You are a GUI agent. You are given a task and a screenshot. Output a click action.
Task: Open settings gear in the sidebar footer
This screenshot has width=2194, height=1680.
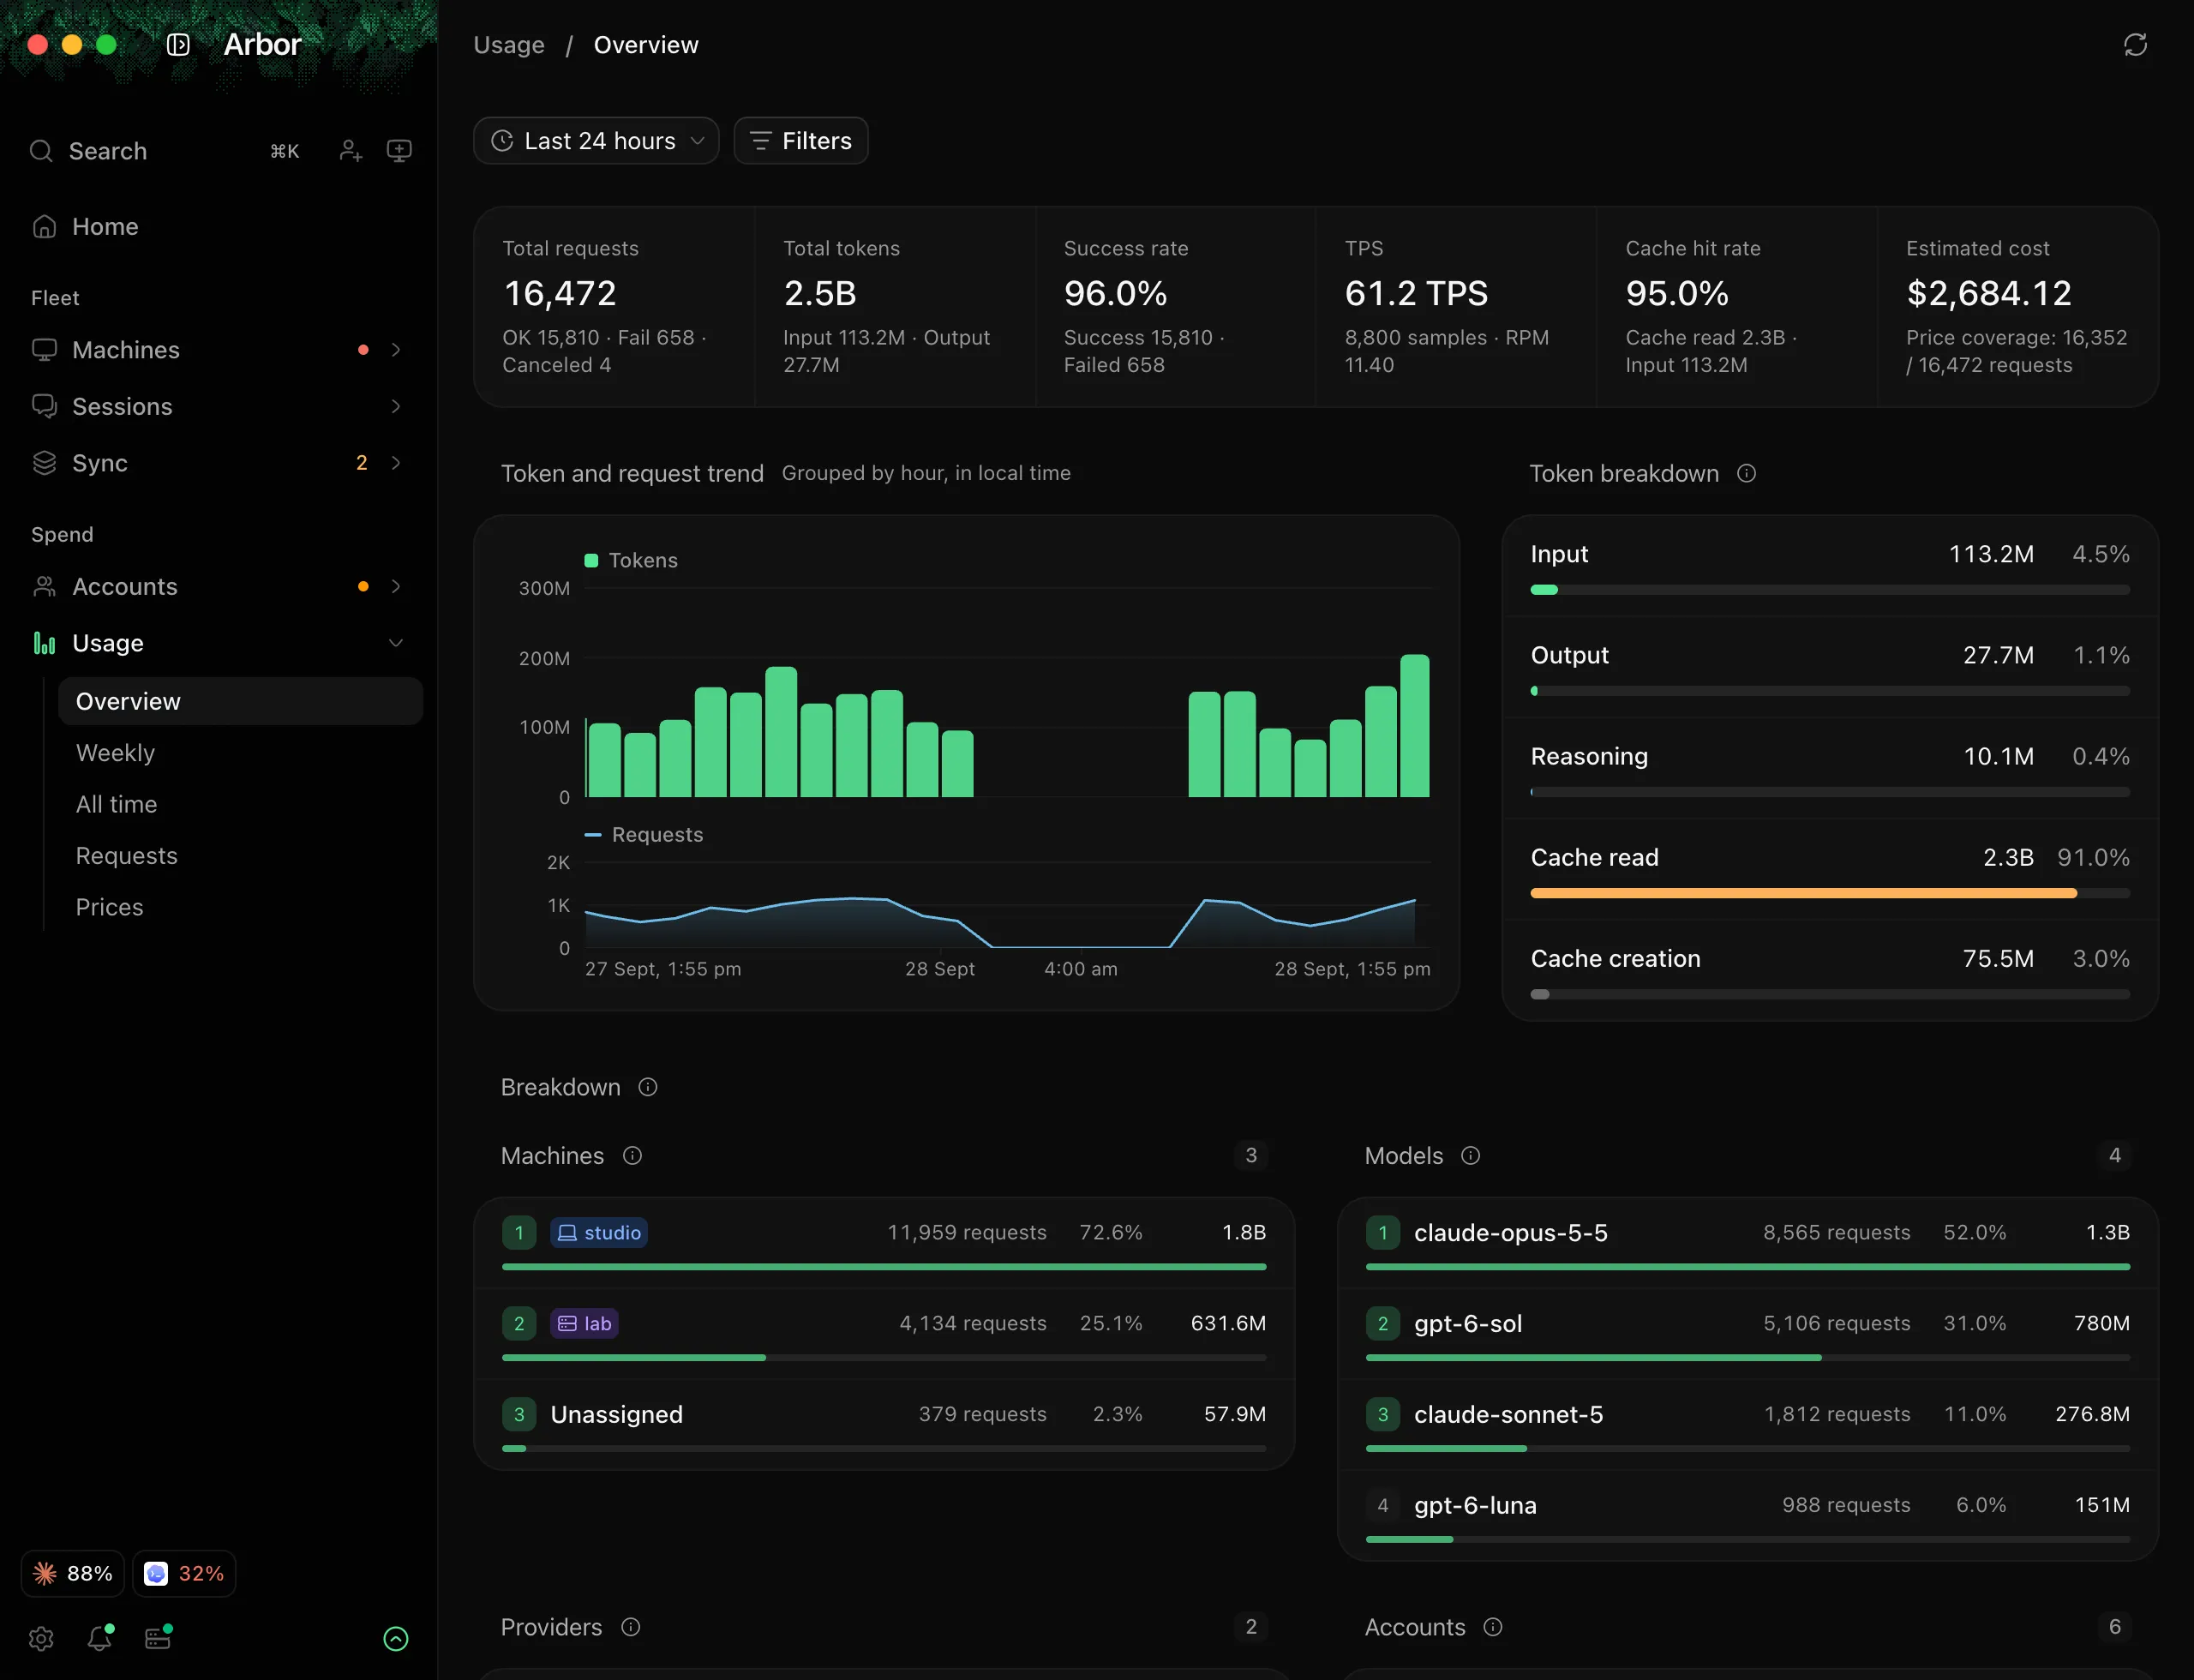point(41,1638)
